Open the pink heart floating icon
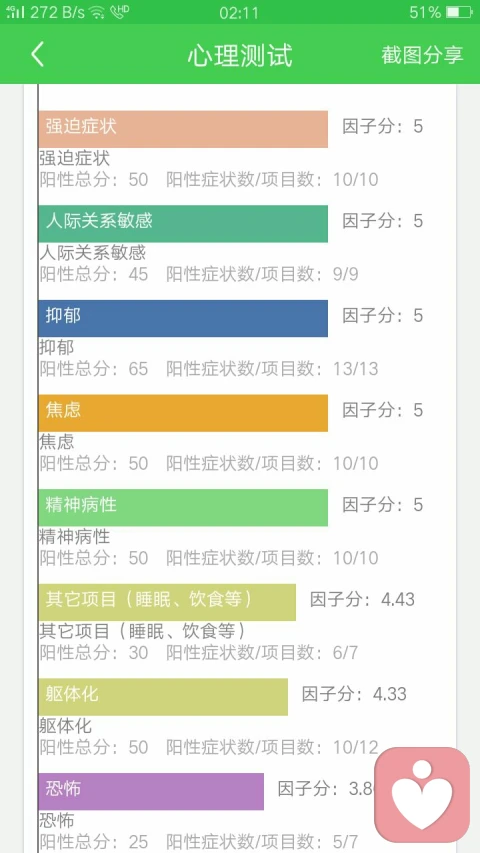 [422, 795]
